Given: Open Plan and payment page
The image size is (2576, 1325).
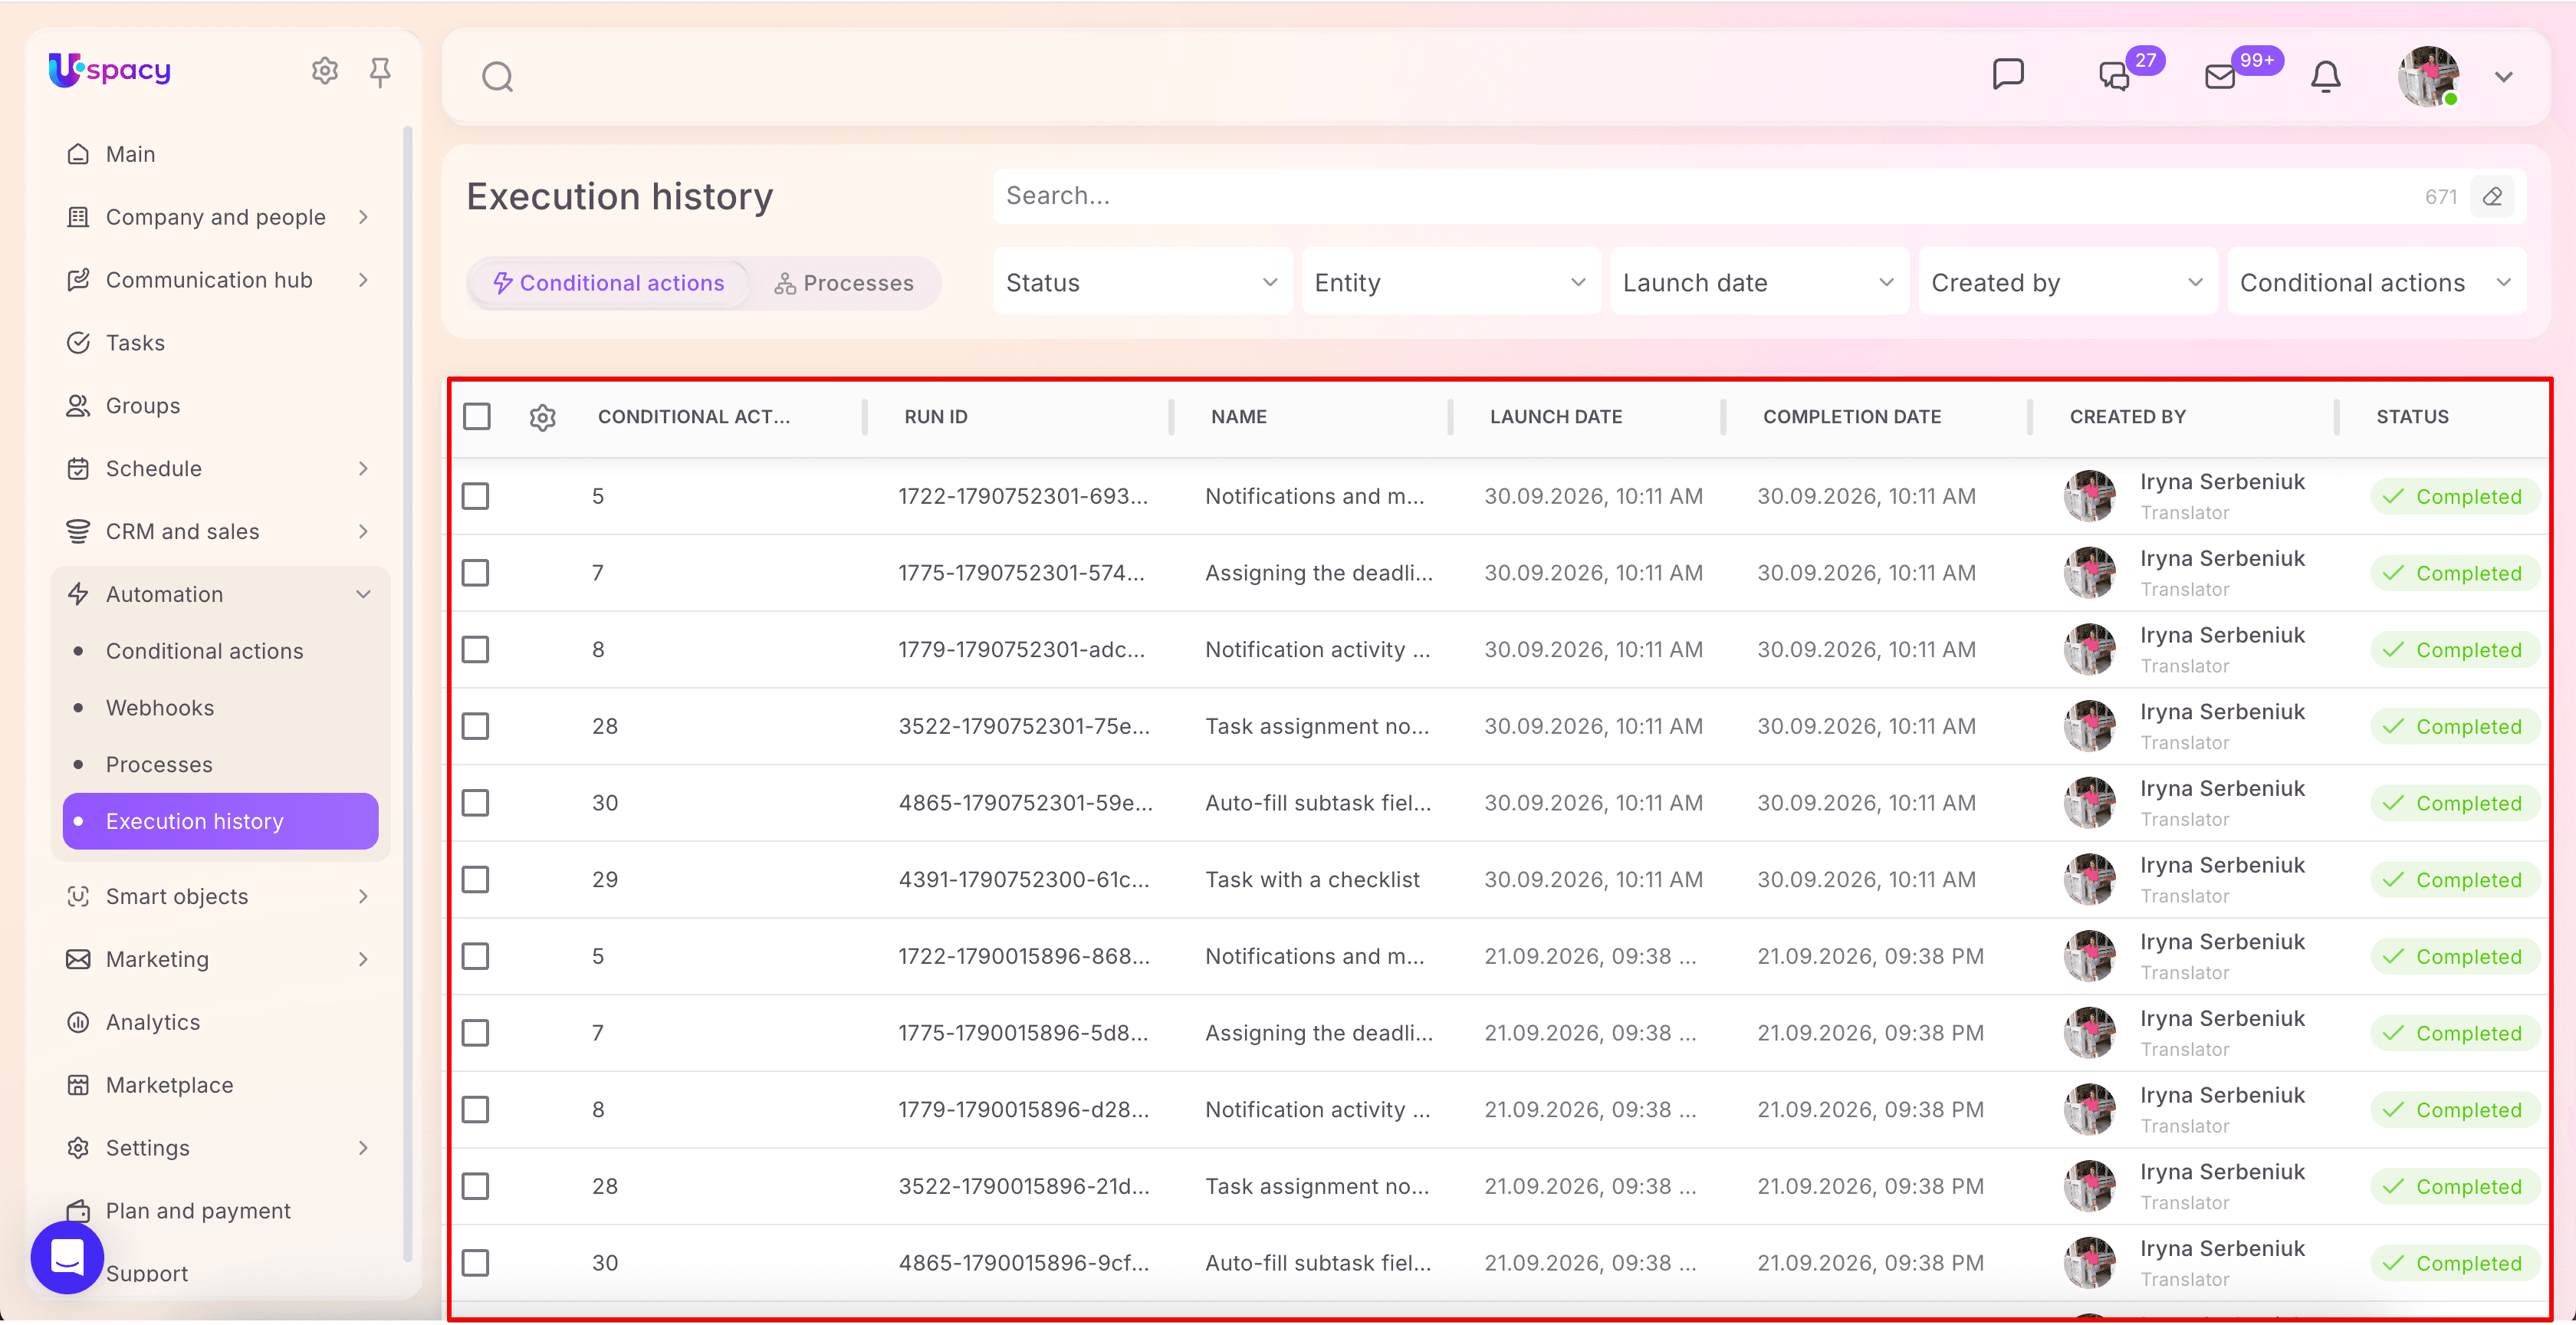Looking at the screenshot, I should 198,1211.
